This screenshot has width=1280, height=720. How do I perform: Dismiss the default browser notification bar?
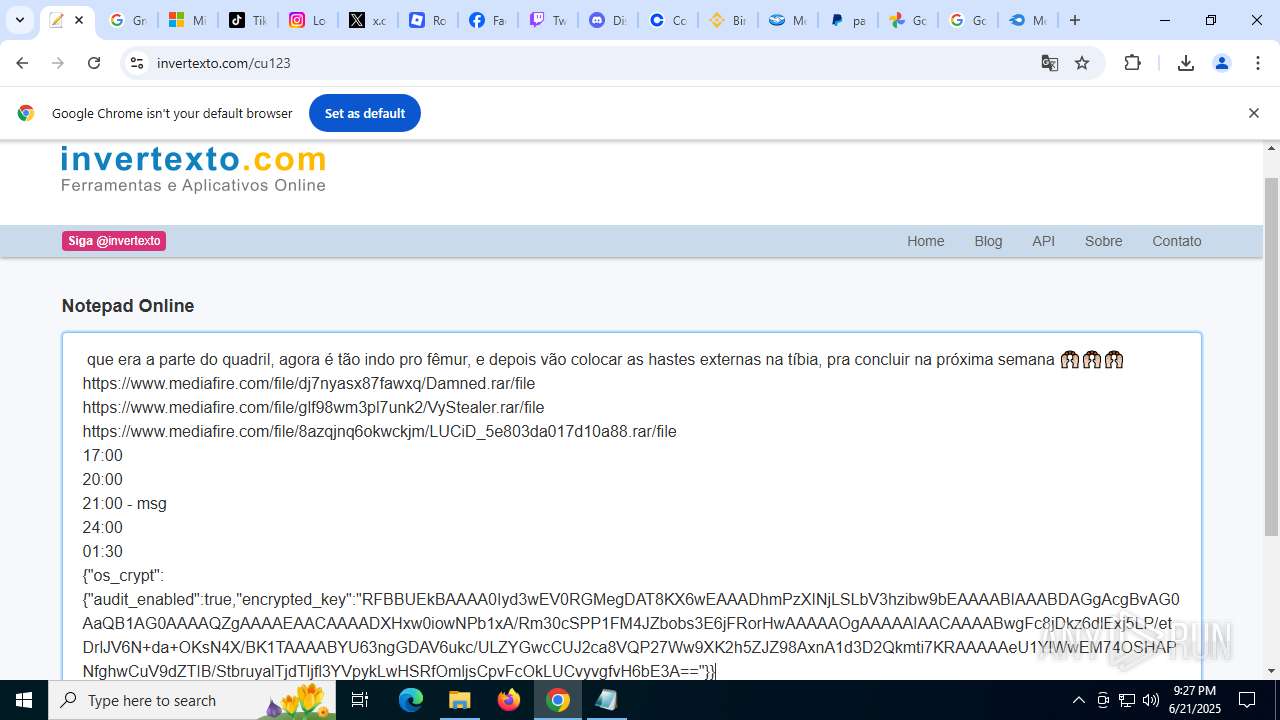pos(1253,113)
